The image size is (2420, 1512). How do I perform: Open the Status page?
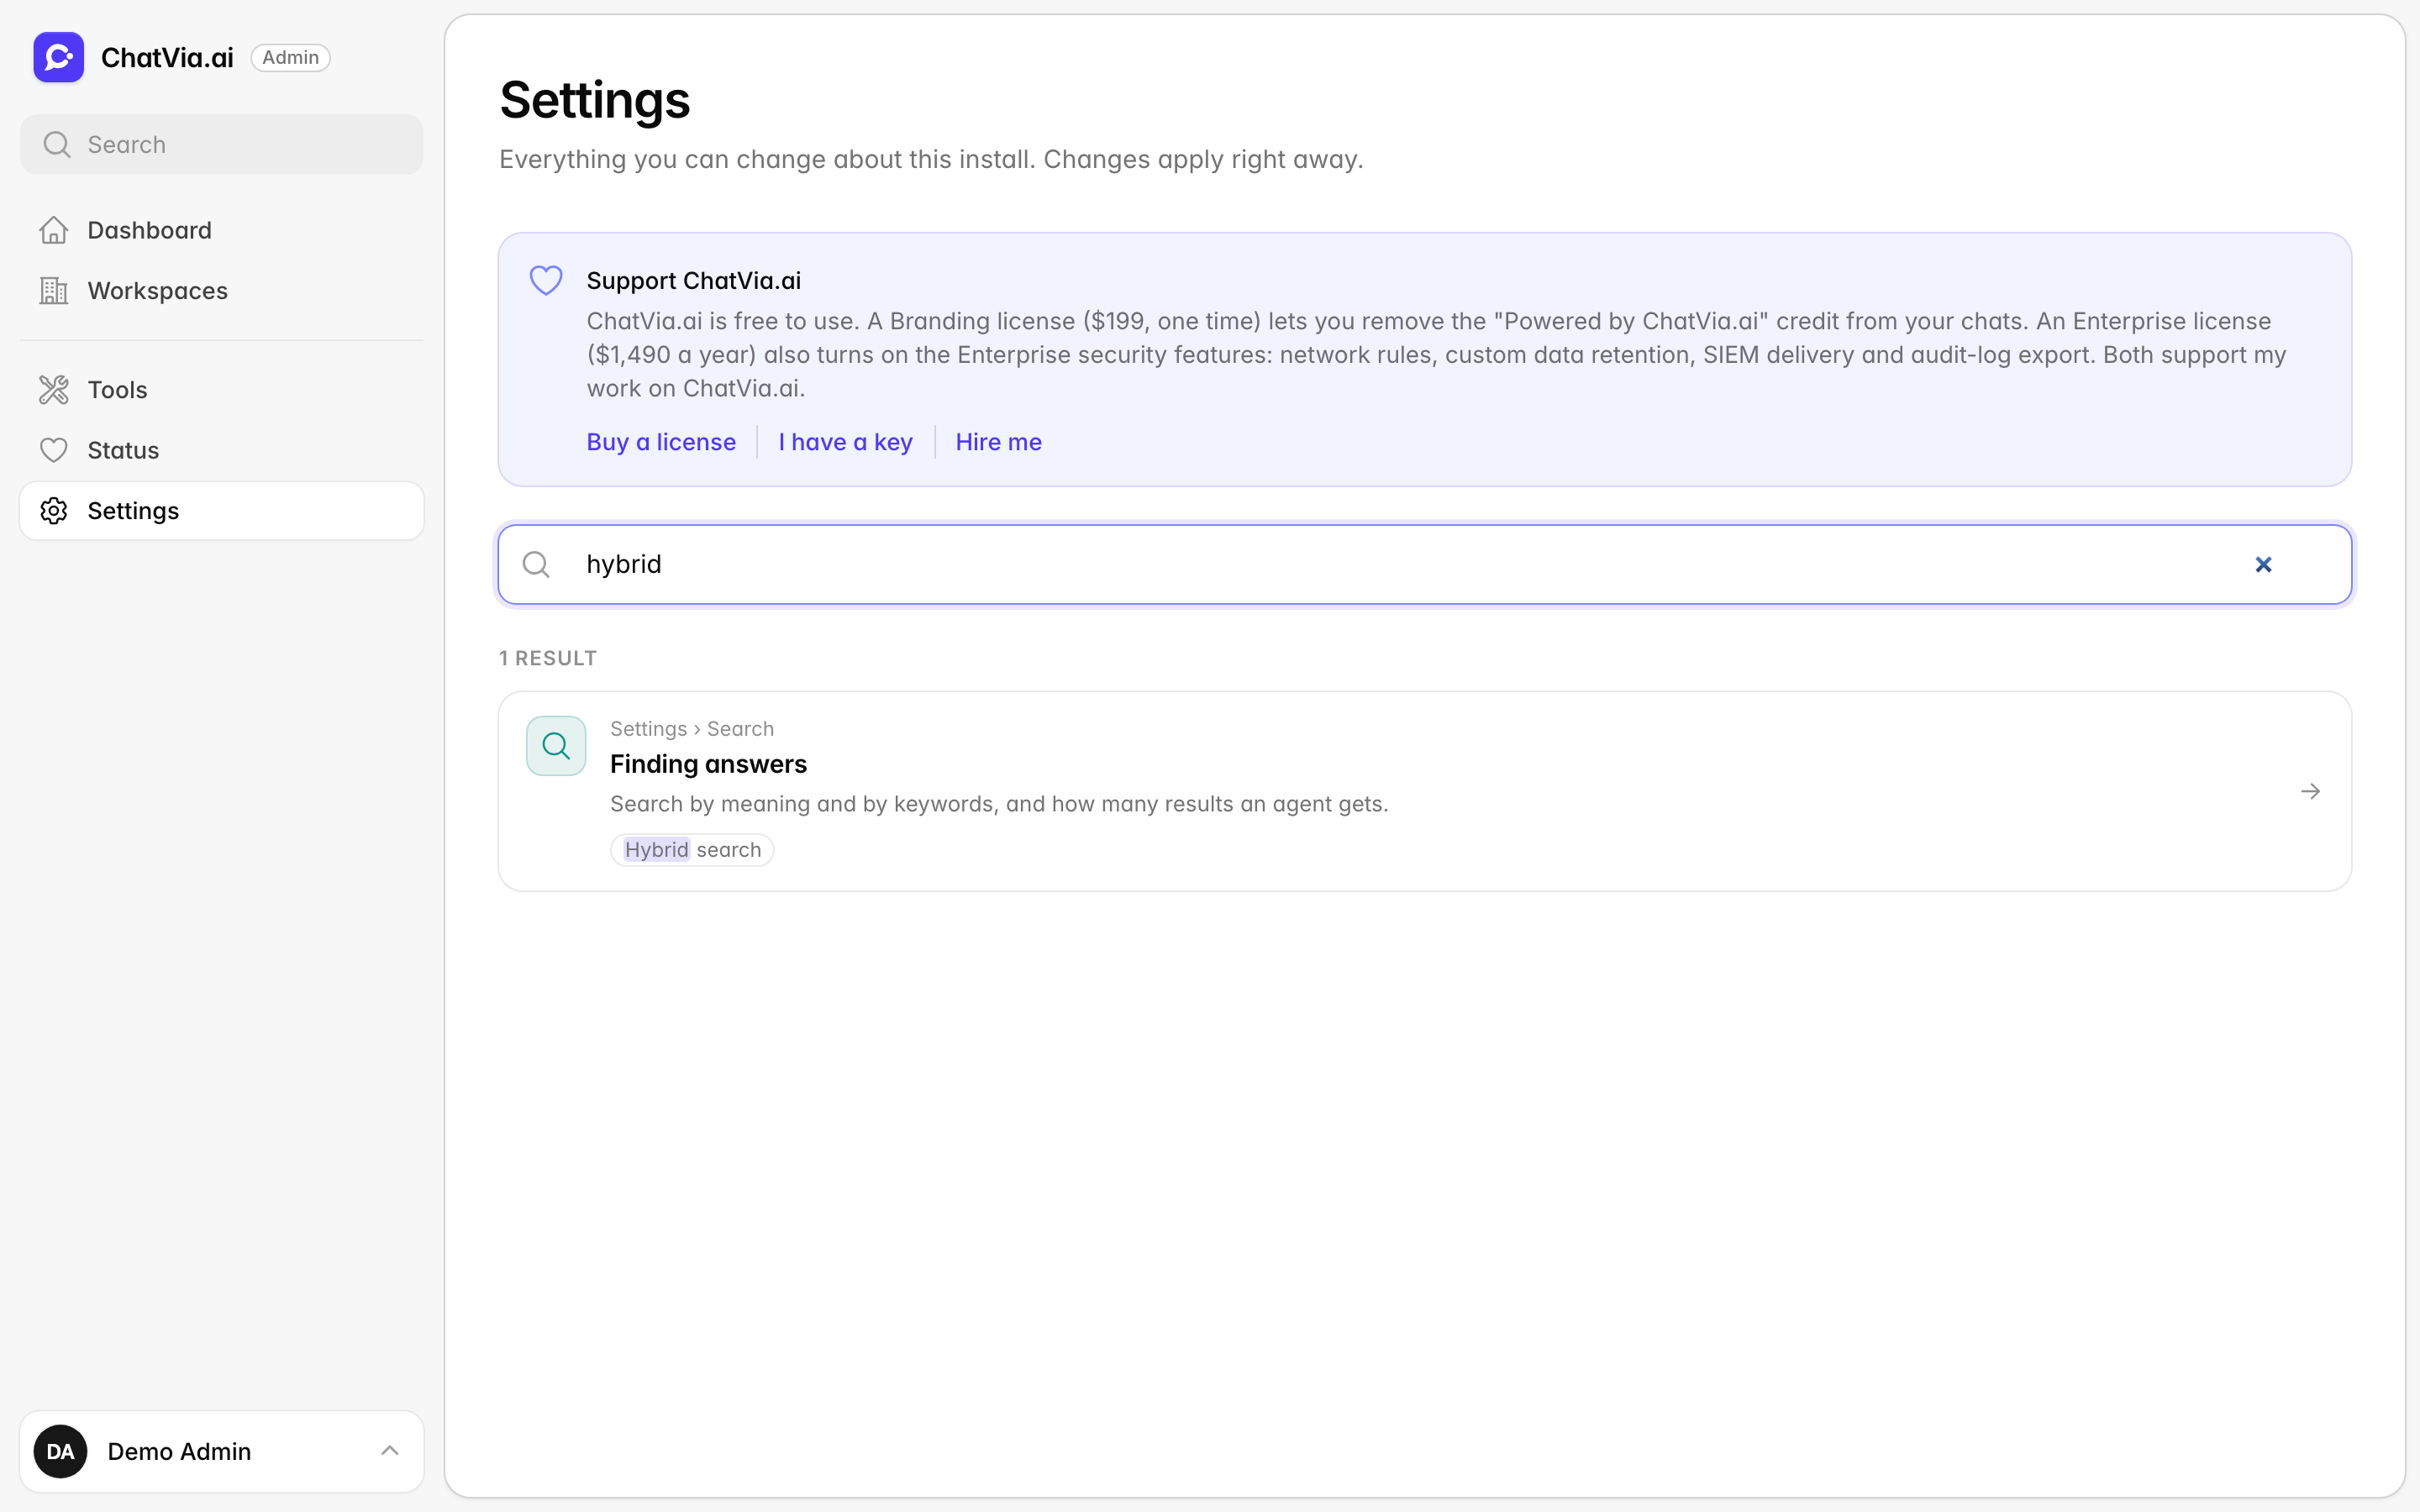tap(222, 450)
